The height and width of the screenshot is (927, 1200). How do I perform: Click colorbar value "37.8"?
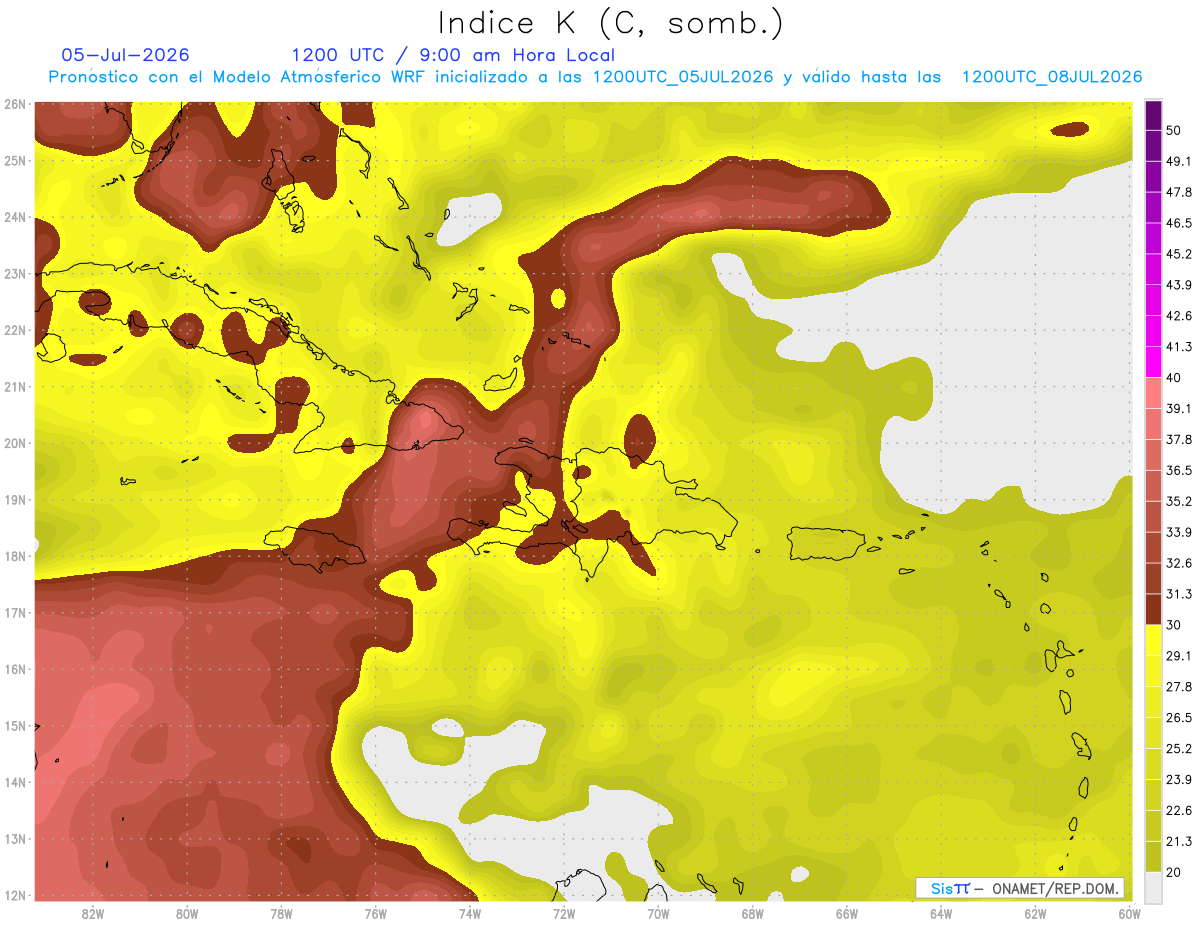[x=1179, y=439]
